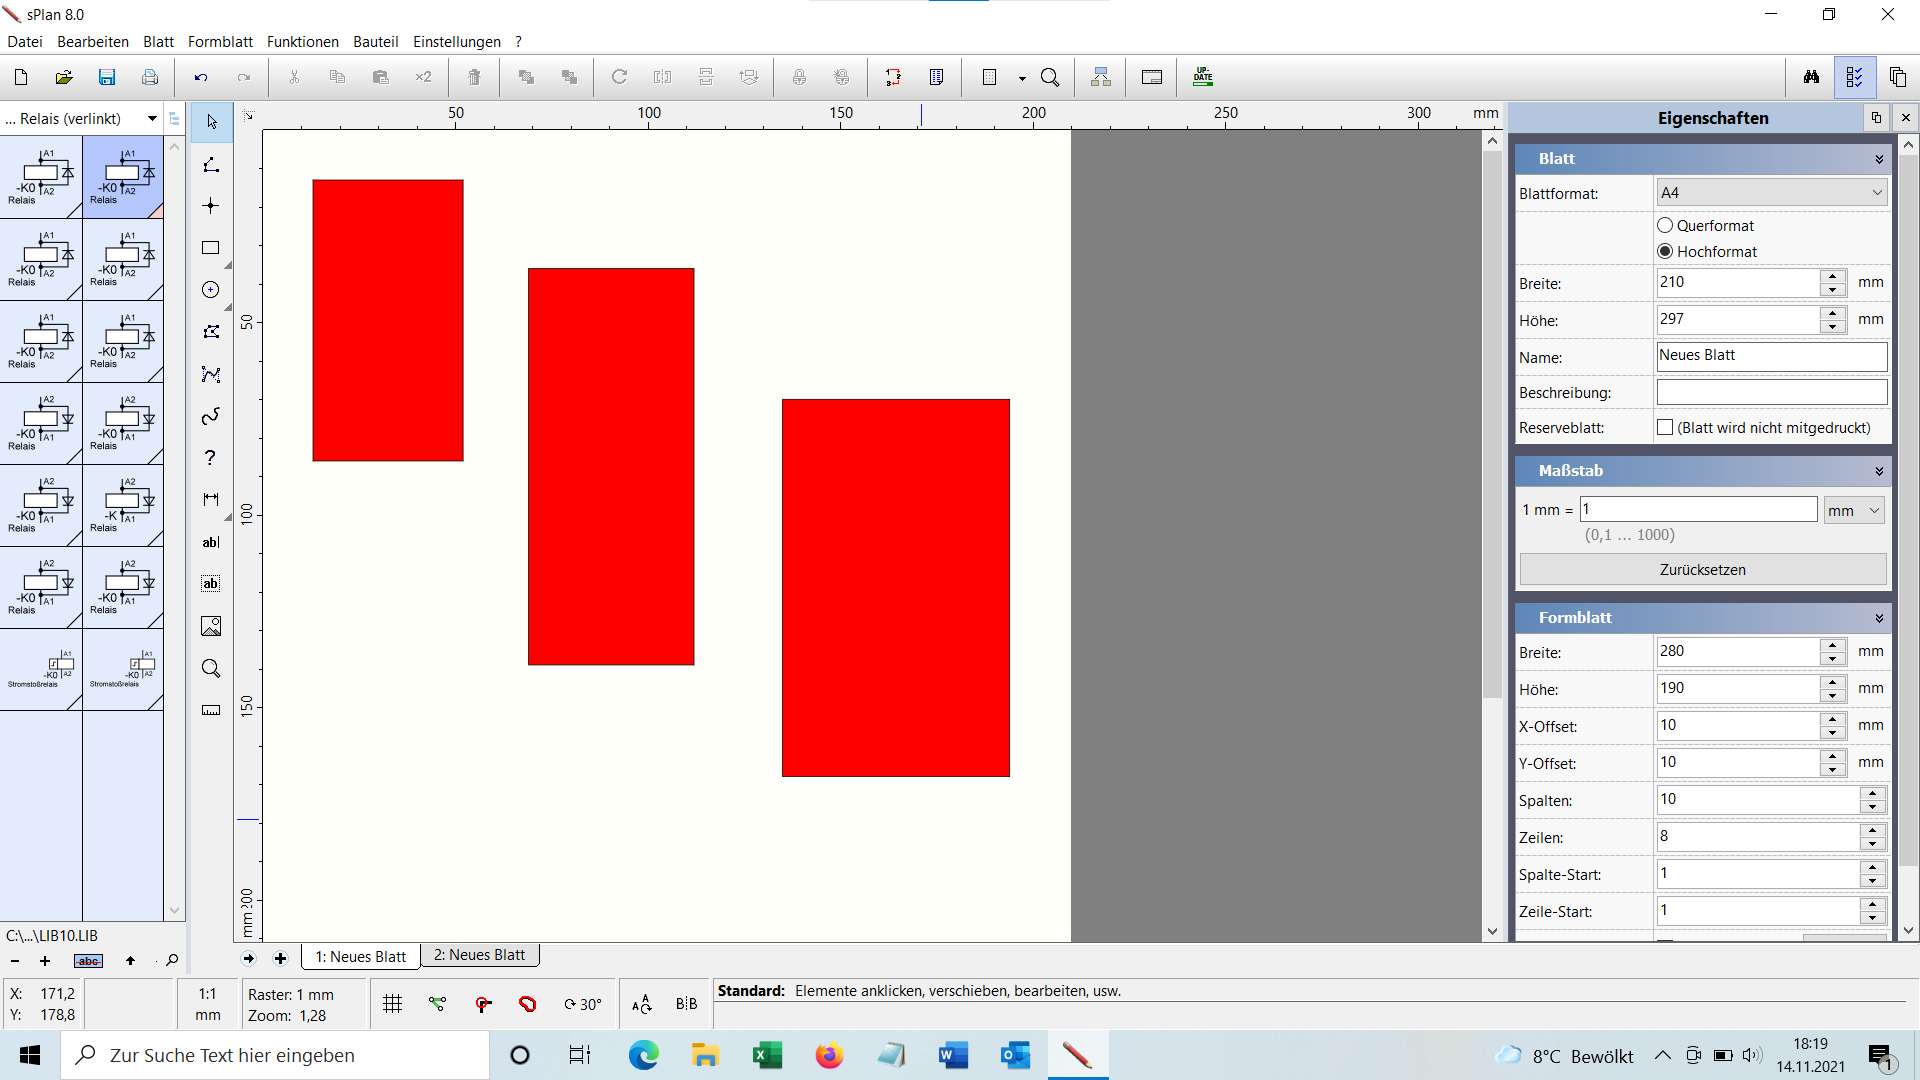Select the rectangle drawing tool
The image size is (1920, 1080).
(211, 248)
